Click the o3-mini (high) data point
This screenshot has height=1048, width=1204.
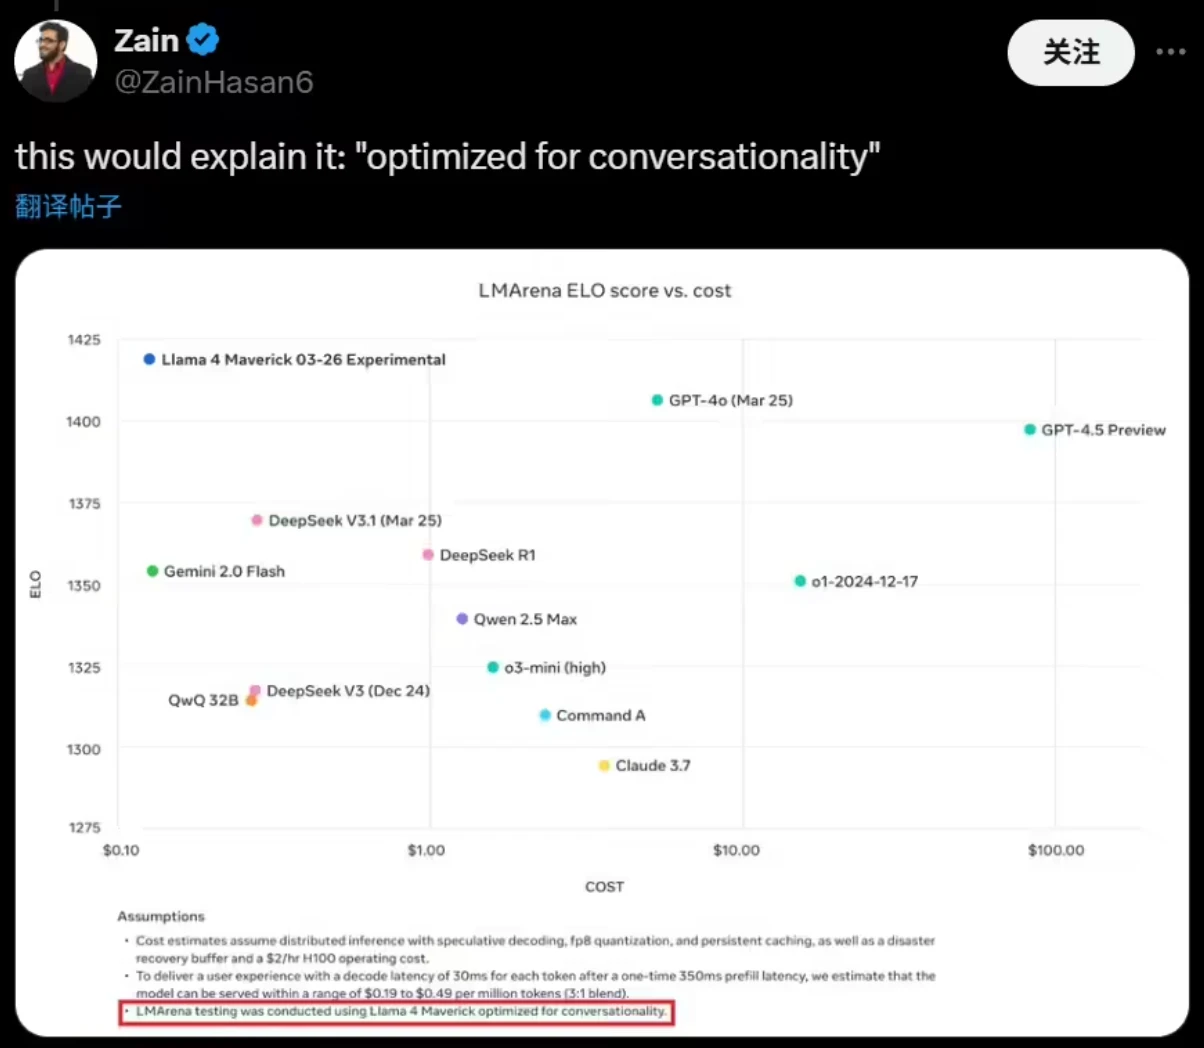pyautogui.click(x=493, y=667)
